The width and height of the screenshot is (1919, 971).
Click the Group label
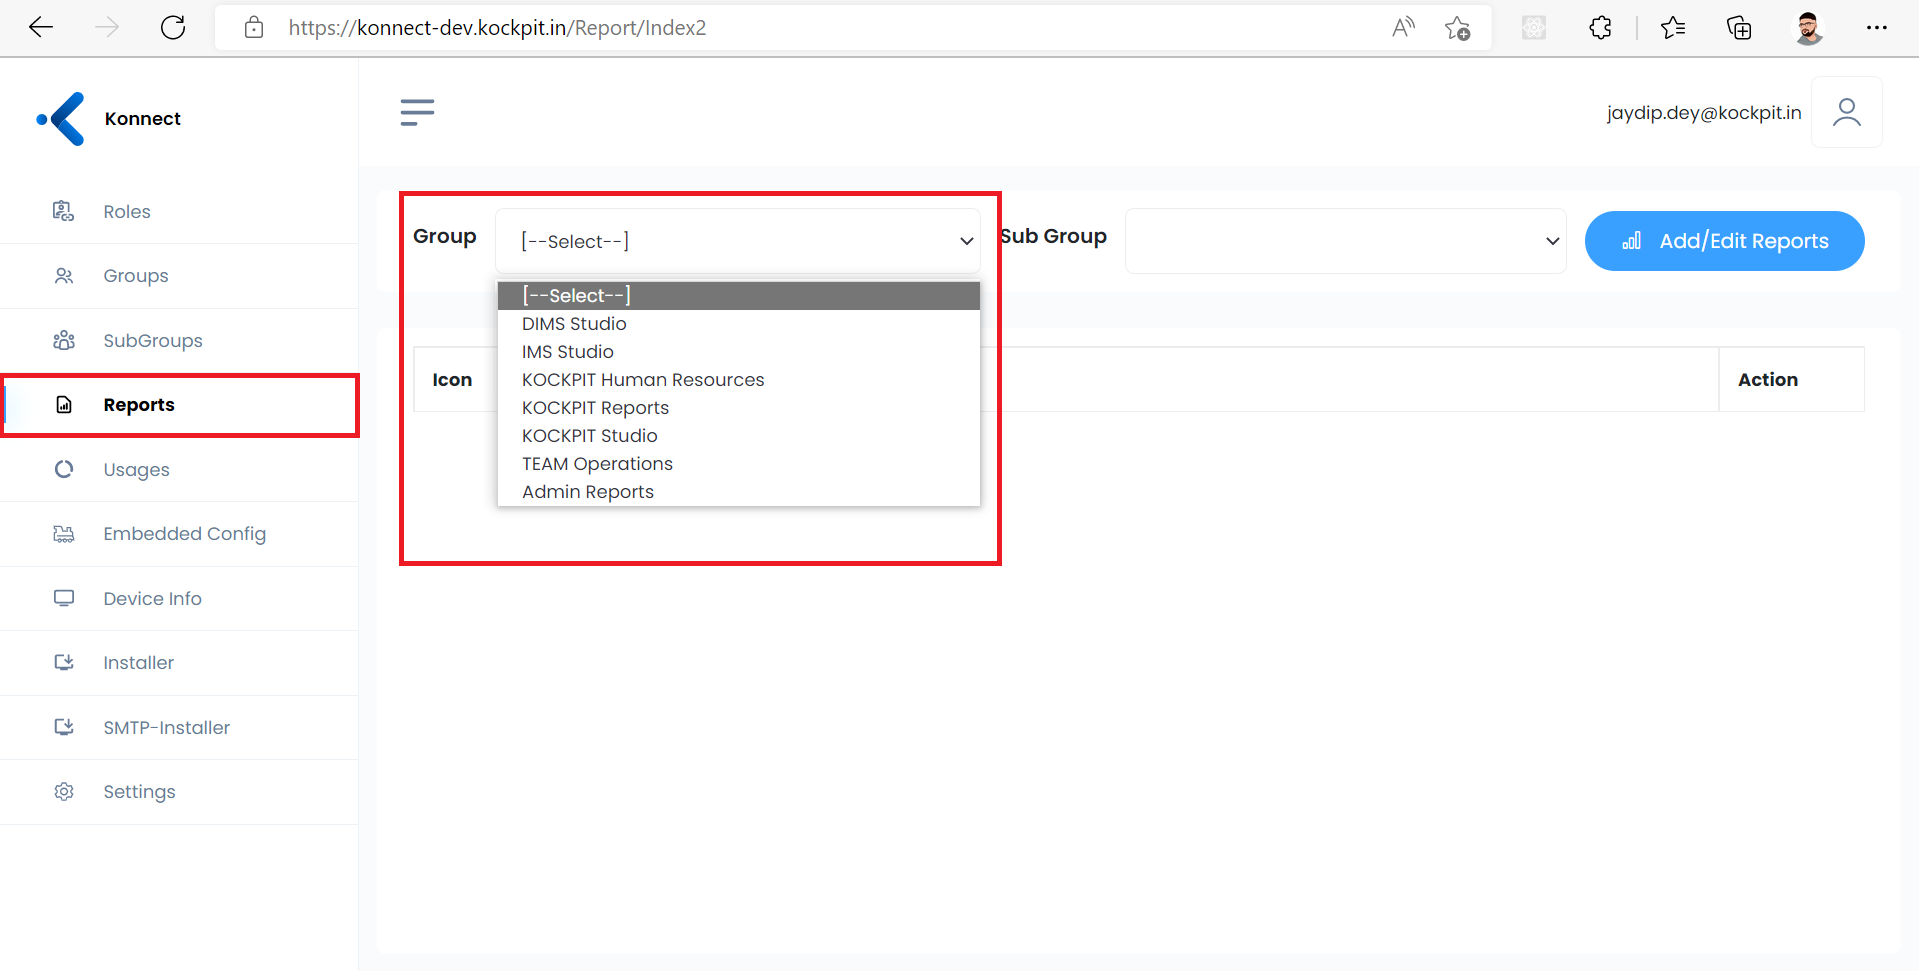[445, 237]
